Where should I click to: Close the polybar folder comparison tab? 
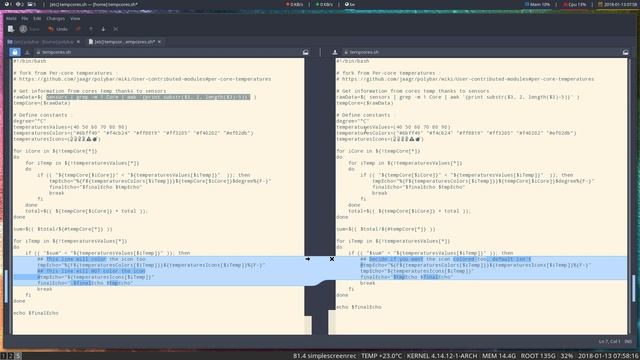coord(78,42)
